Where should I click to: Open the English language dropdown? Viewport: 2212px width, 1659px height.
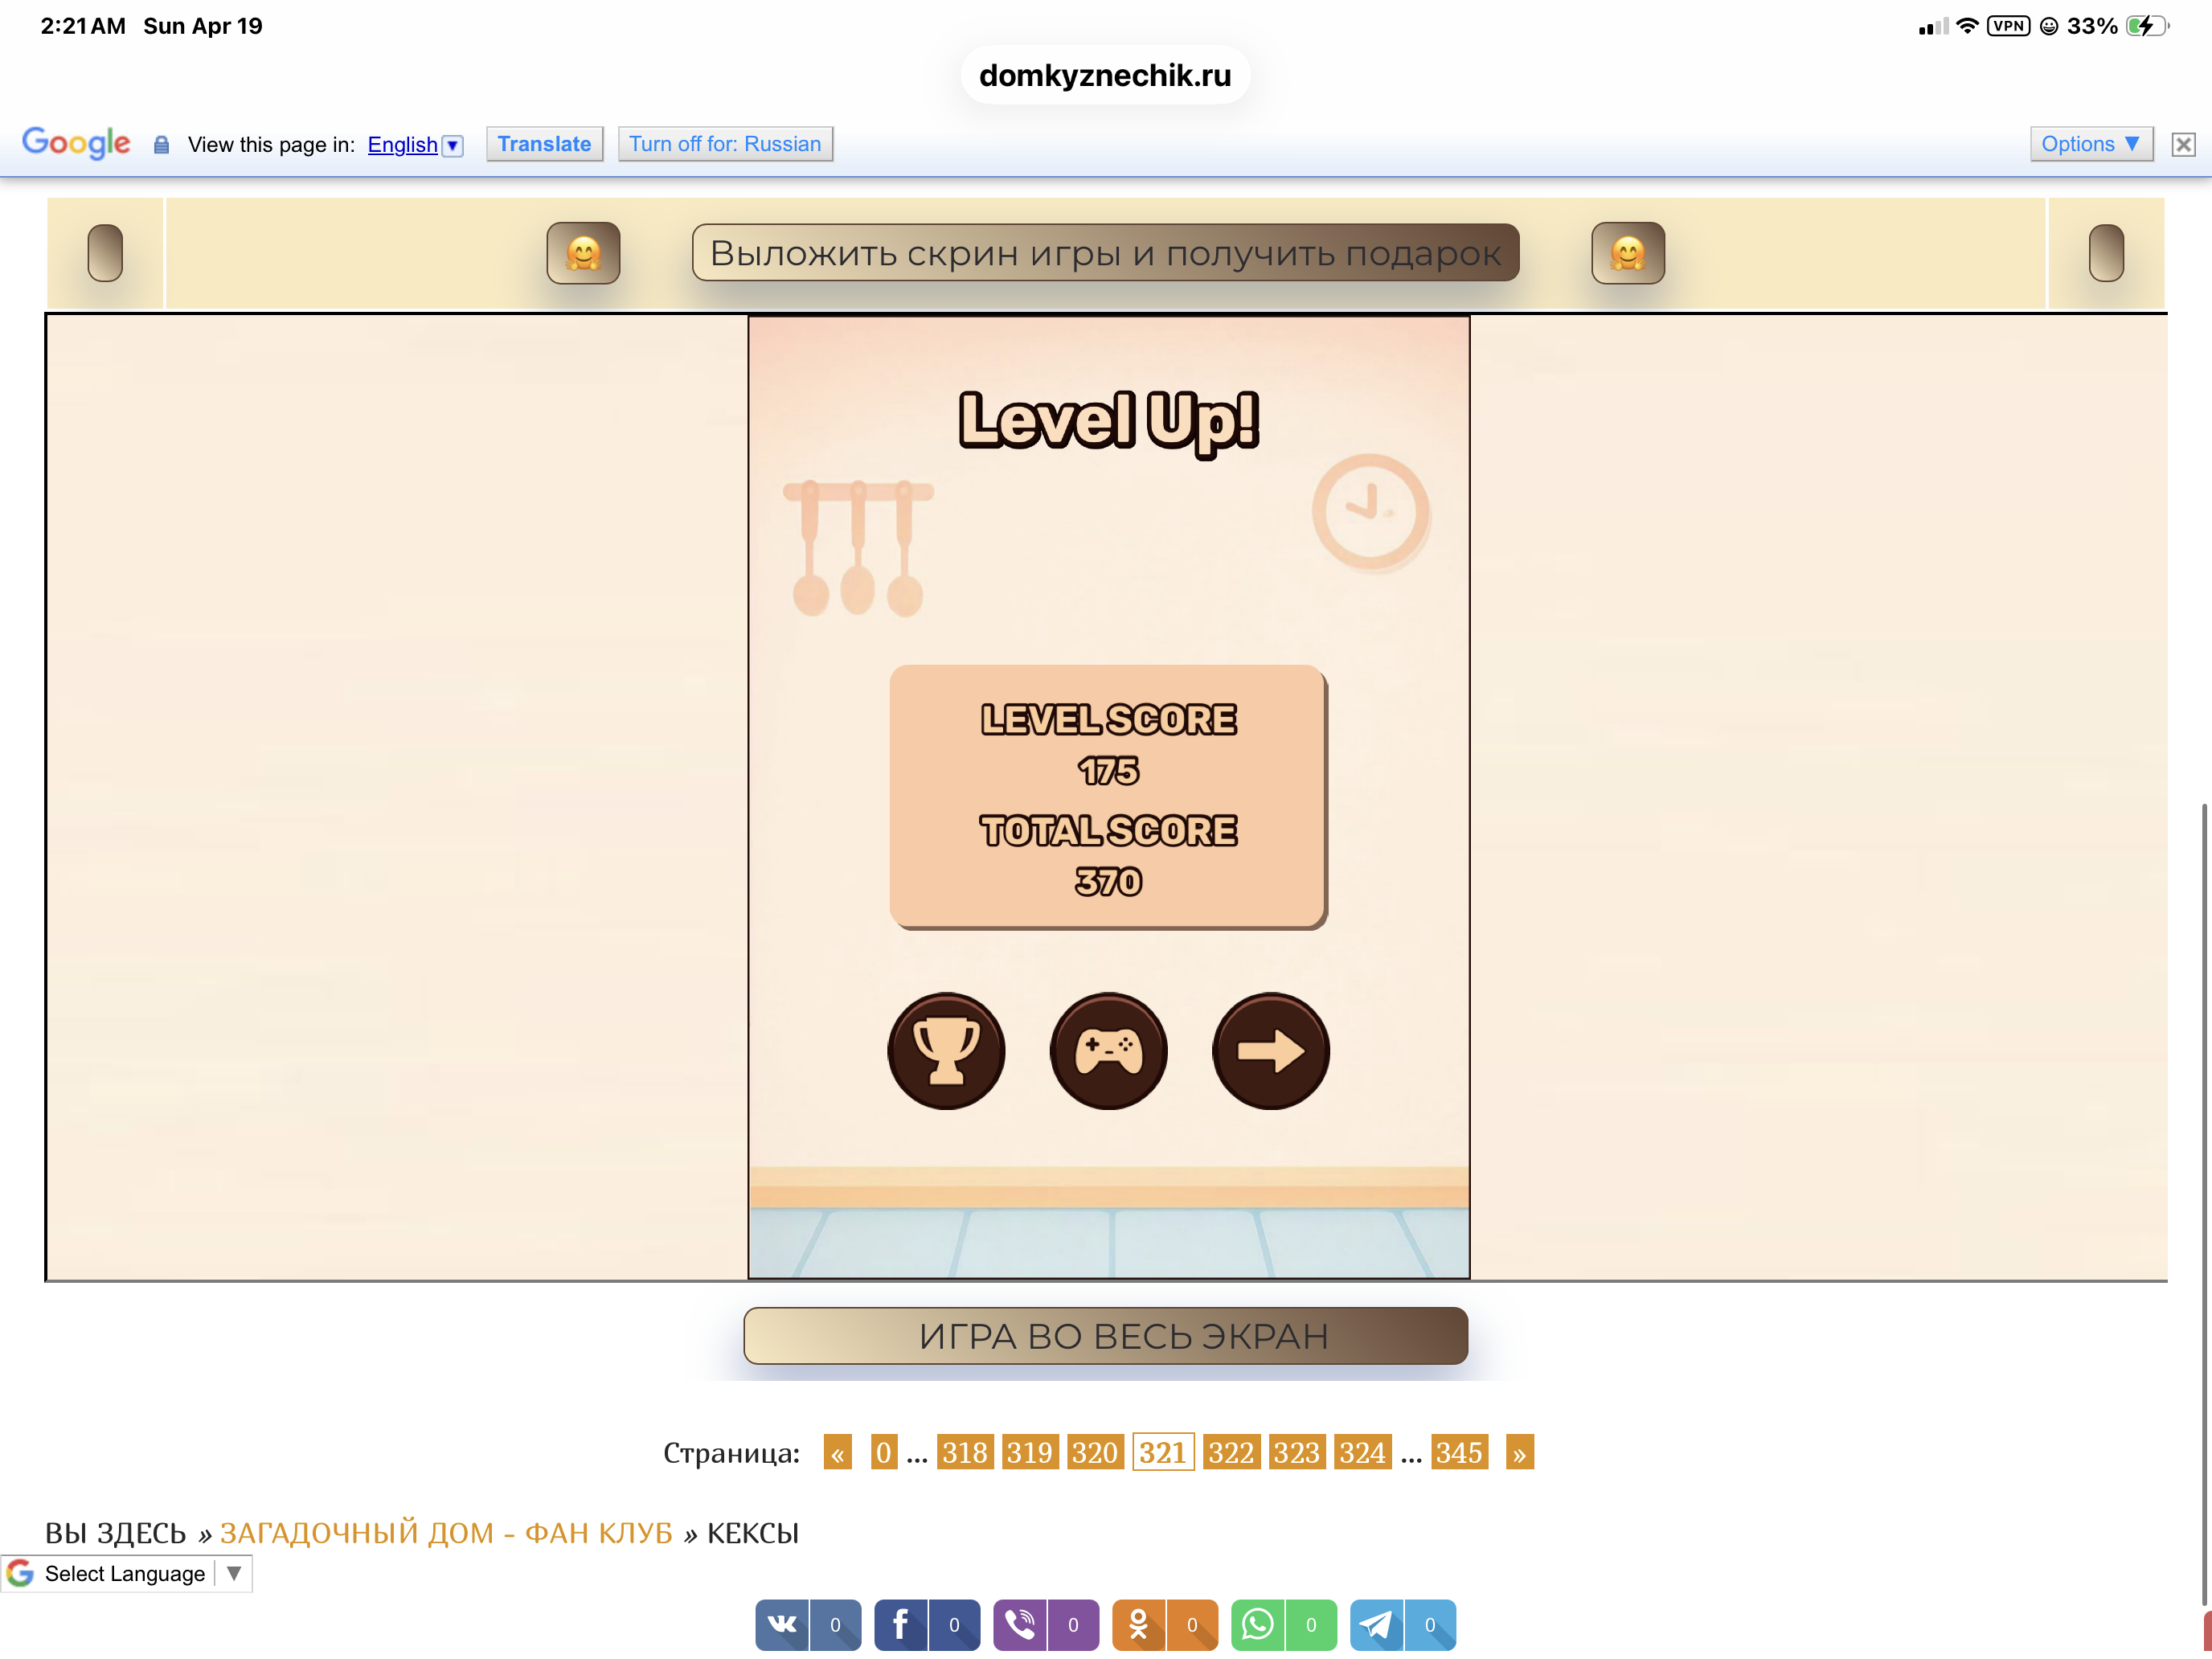point(414,145)
